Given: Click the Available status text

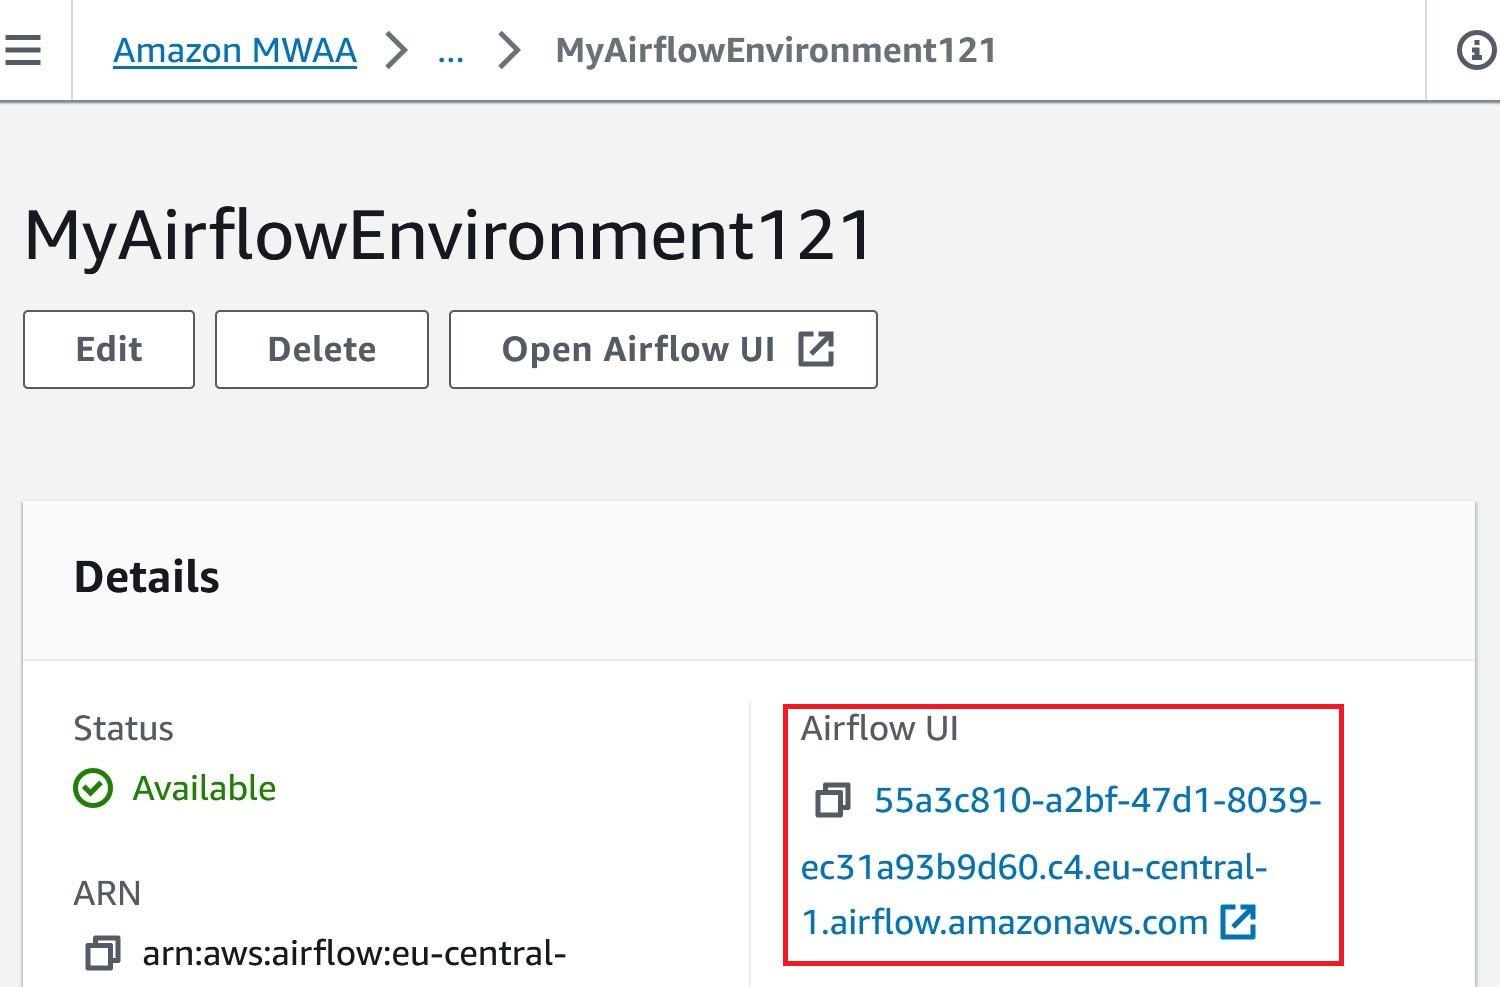Looking at the screenshot, I should (204, 788).
